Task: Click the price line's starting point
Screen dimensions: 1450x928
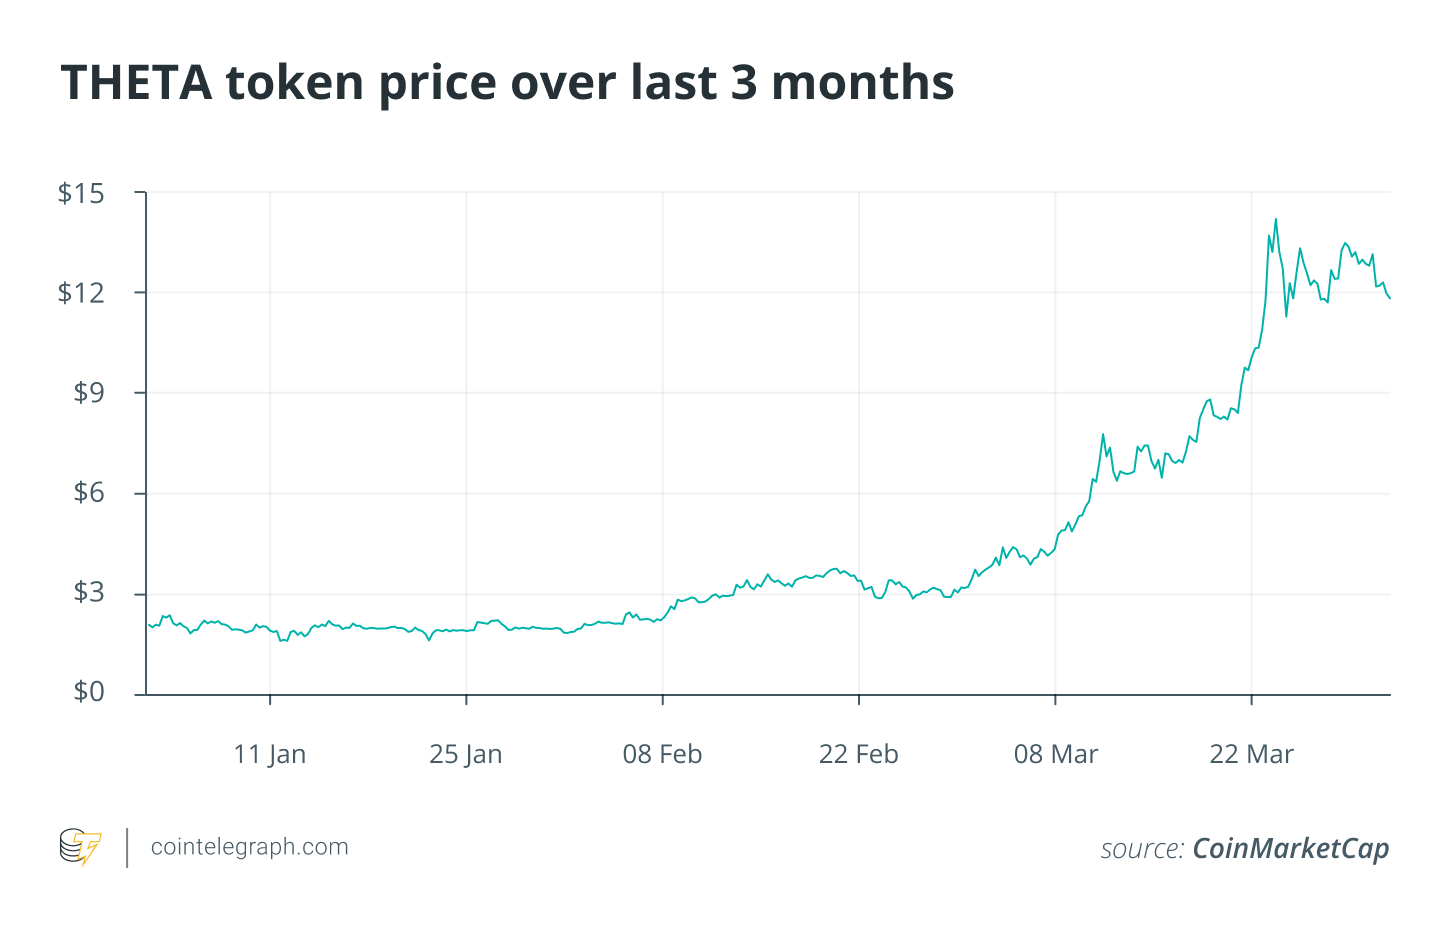Action: coord(148,624)
